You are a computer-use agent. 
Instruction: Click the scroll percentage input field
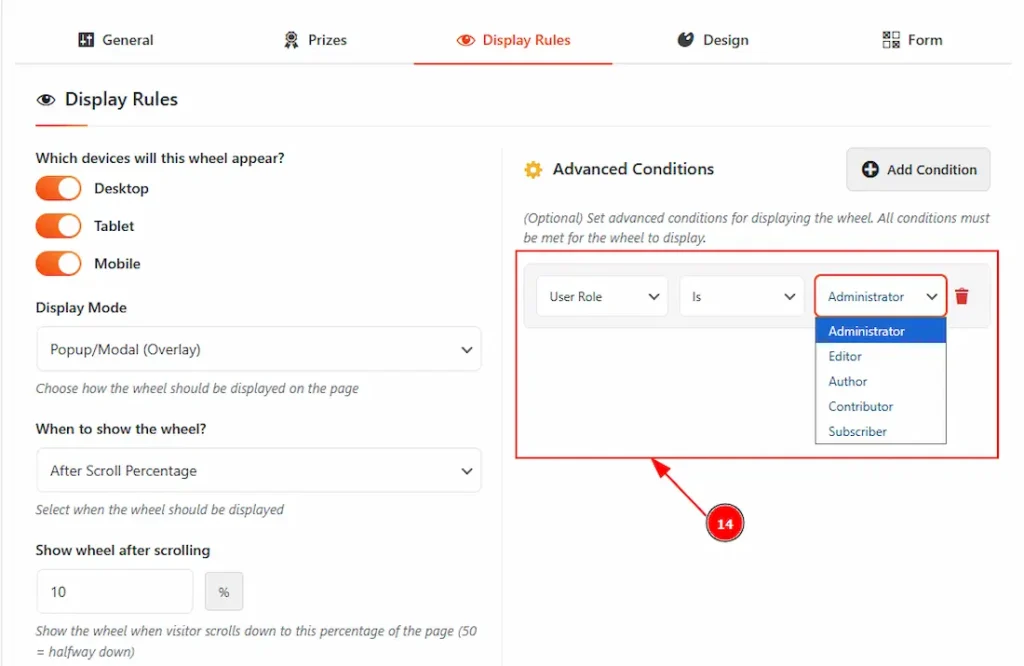(x=114, y=592)
